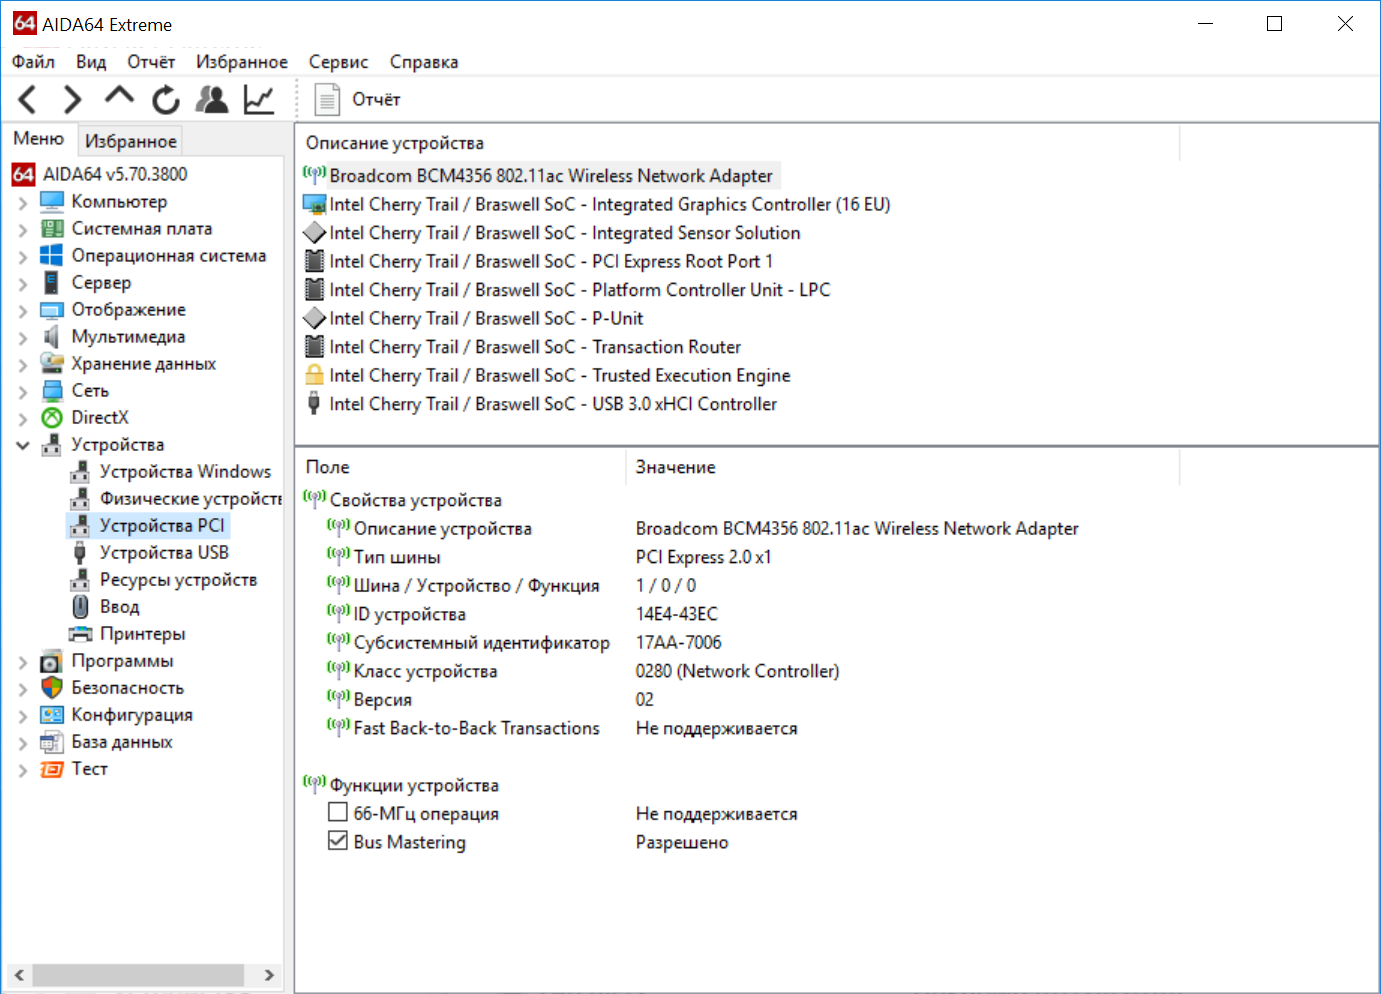This screenshot has height=994, width=1381.
Task: Open the users toolbar icon
Action: click(212, 99)
